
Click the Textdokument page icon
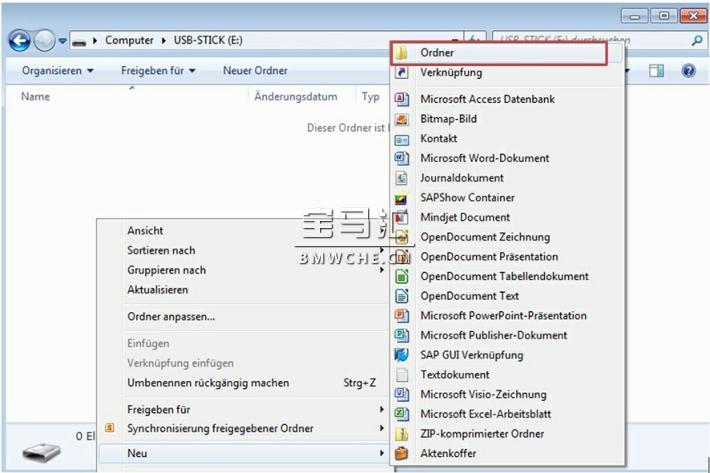point(402,375)
